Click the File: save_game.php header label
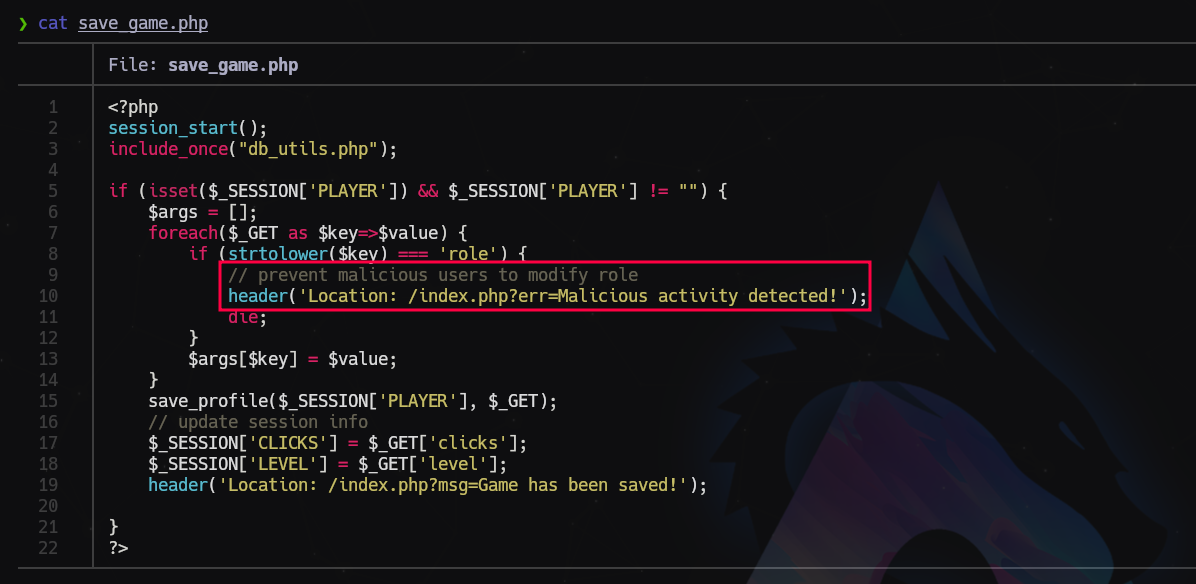Screen dimensions: 1196x584 click(x=203, y=66)
